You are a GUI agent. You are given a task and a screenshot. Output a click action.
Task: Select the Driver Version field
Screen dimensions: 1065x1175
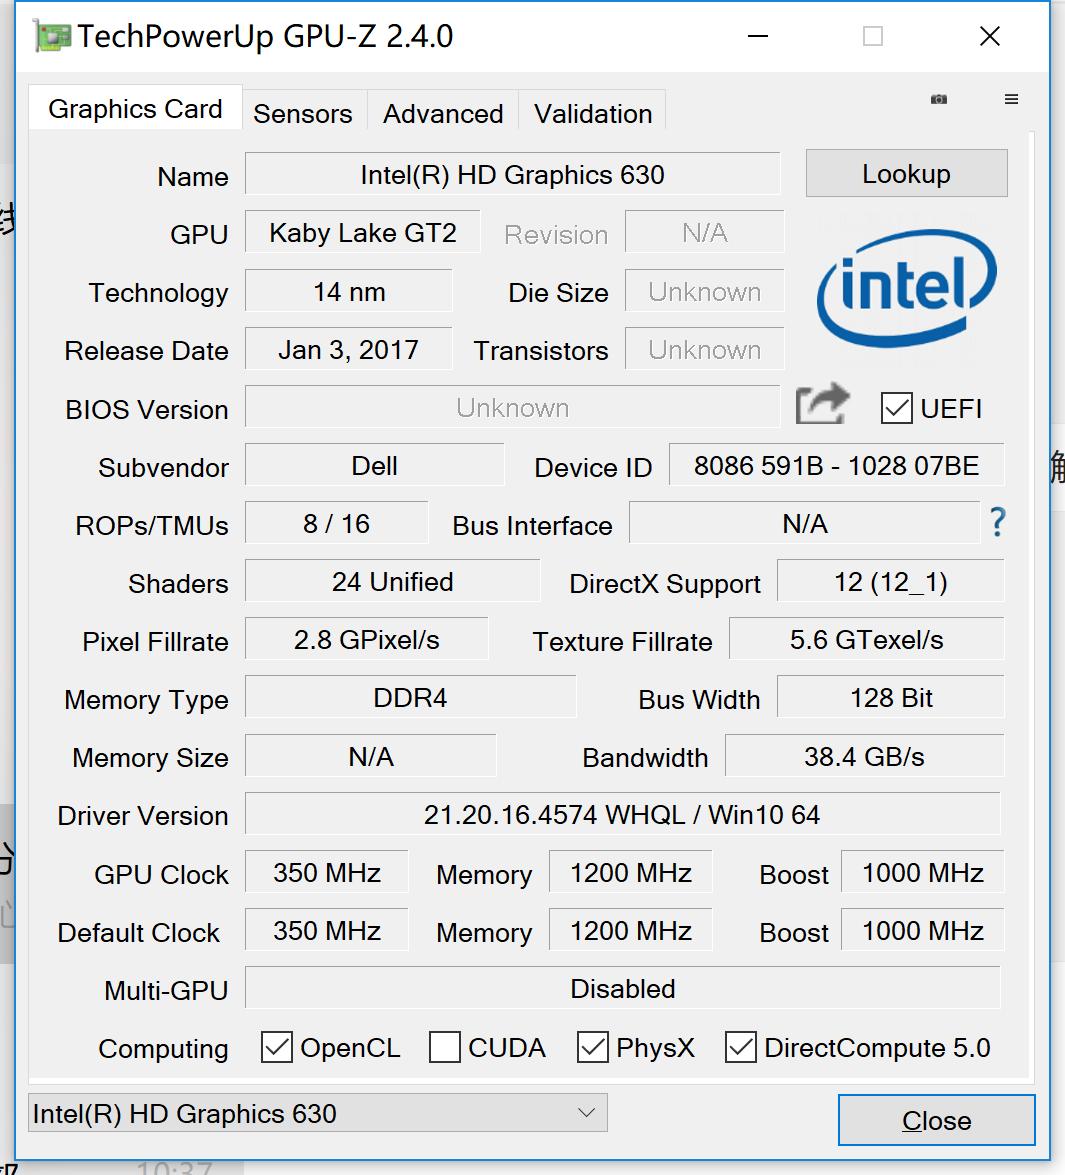(x=622, y=814)
